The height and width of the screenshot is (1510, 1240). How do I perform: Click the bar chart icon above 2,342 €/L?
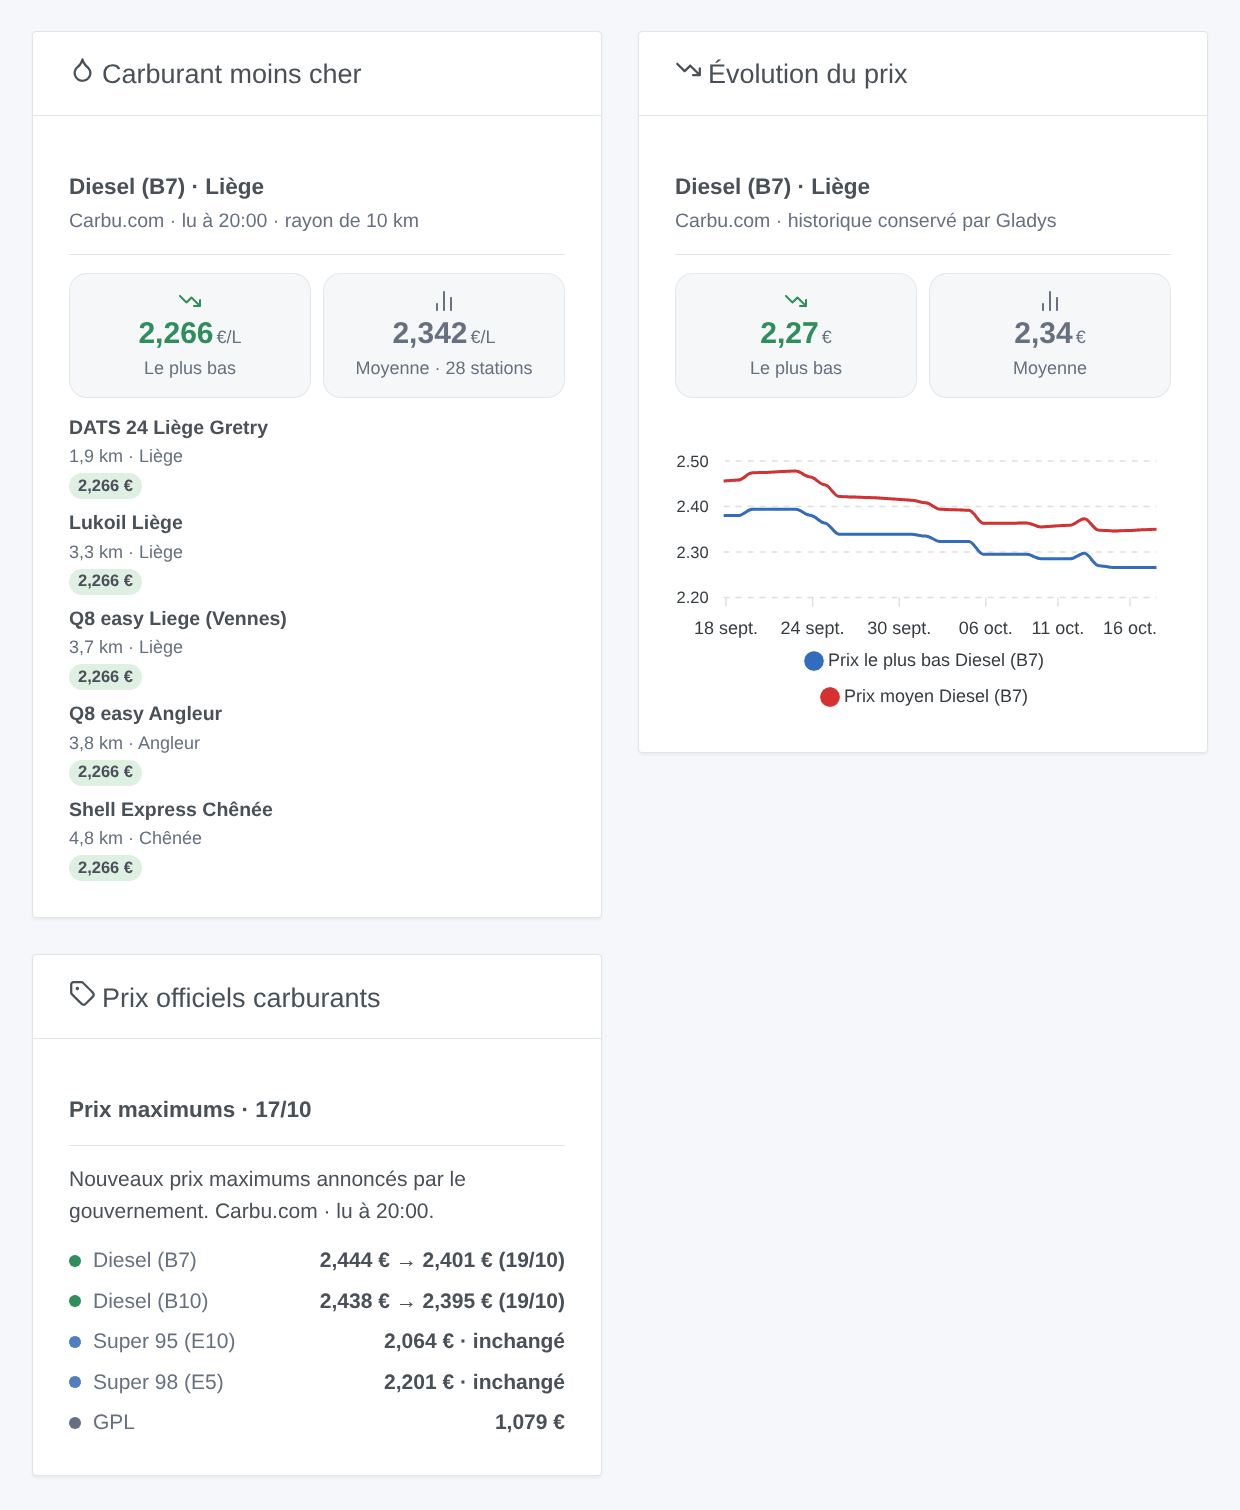click(444, 300)
